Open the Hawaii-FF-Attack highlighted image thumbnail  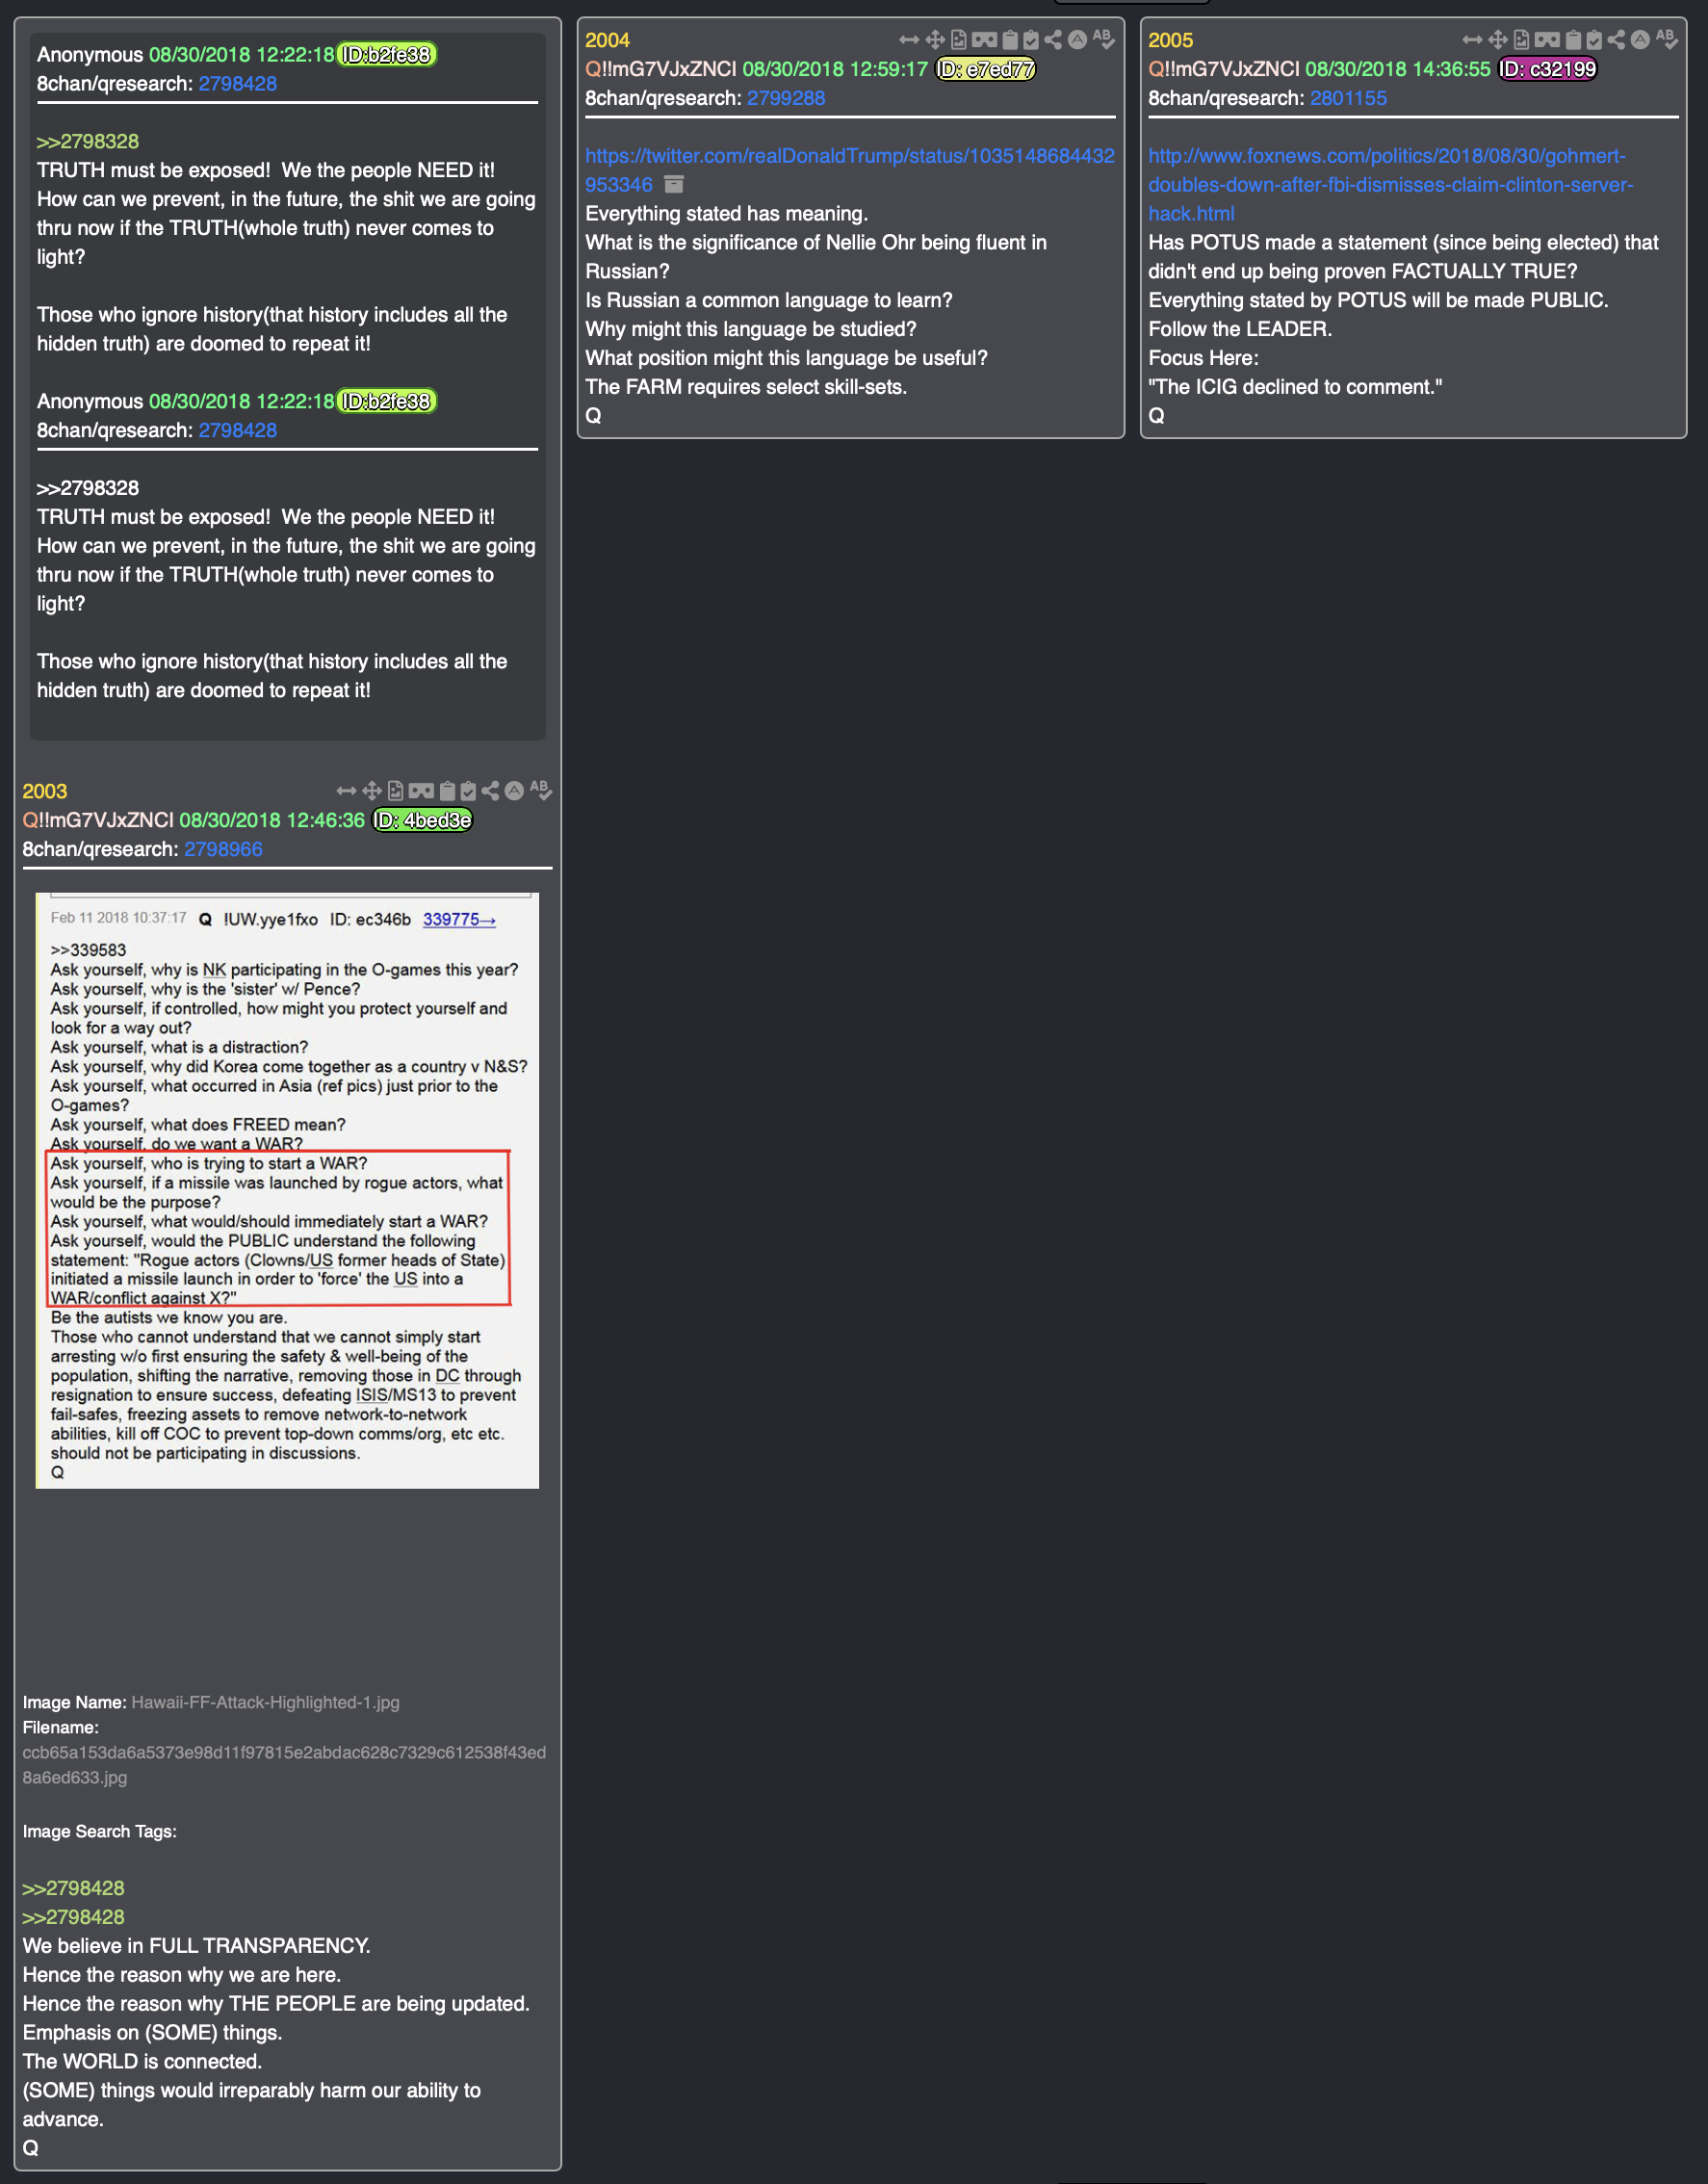[287, 1190]
